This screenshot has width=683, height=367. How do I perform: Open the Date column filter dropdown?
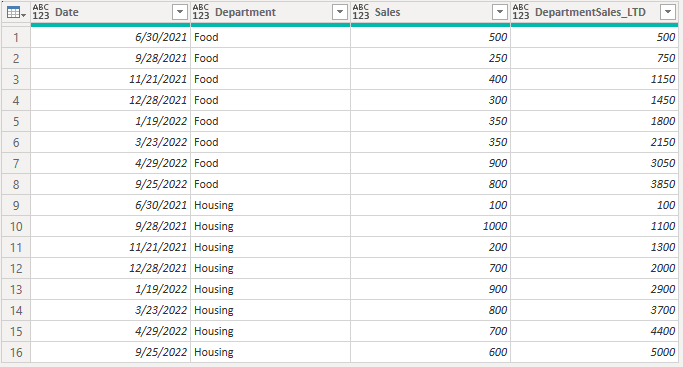pos(179,12)
